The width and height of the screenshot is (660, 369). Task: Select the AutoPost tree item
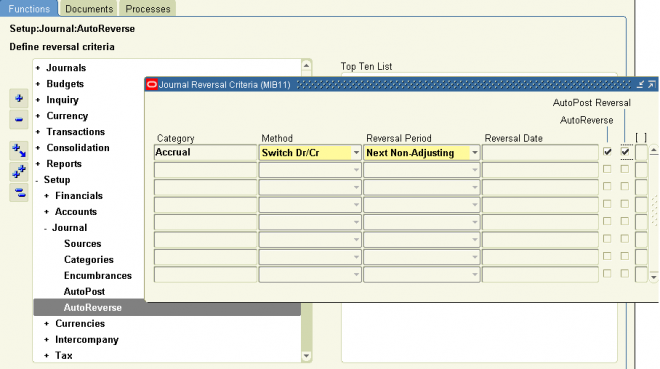click(x=84, y=292)
